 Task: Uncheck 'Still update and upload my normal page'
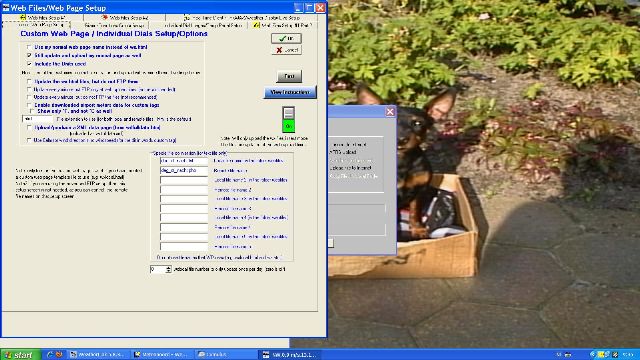point(29,55)
